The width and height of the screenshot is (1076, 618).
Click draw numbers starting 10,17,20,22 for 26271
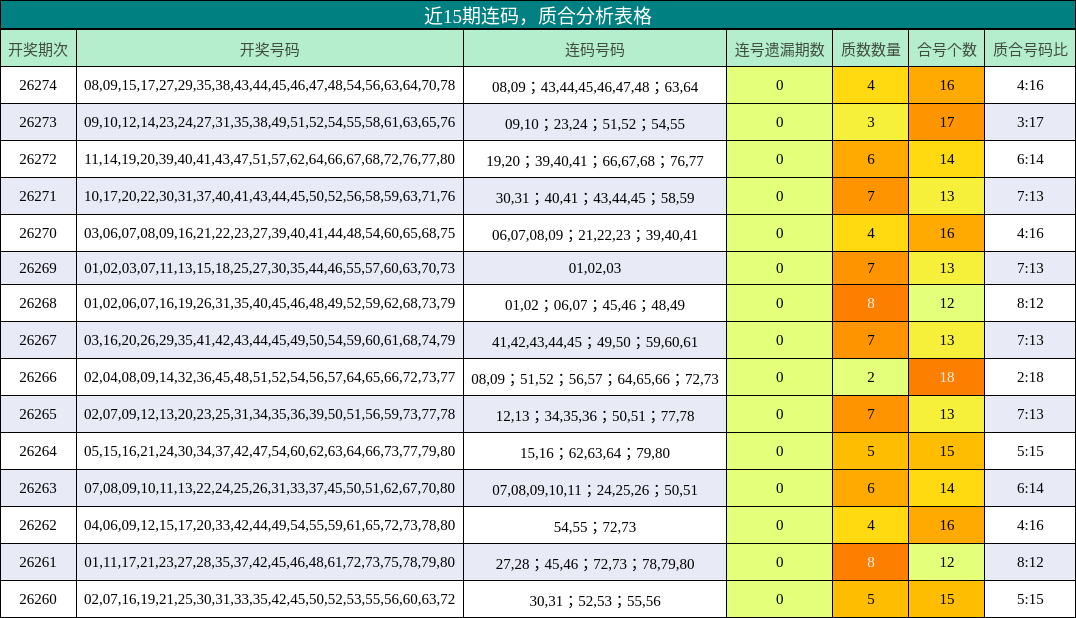point(270,196)
